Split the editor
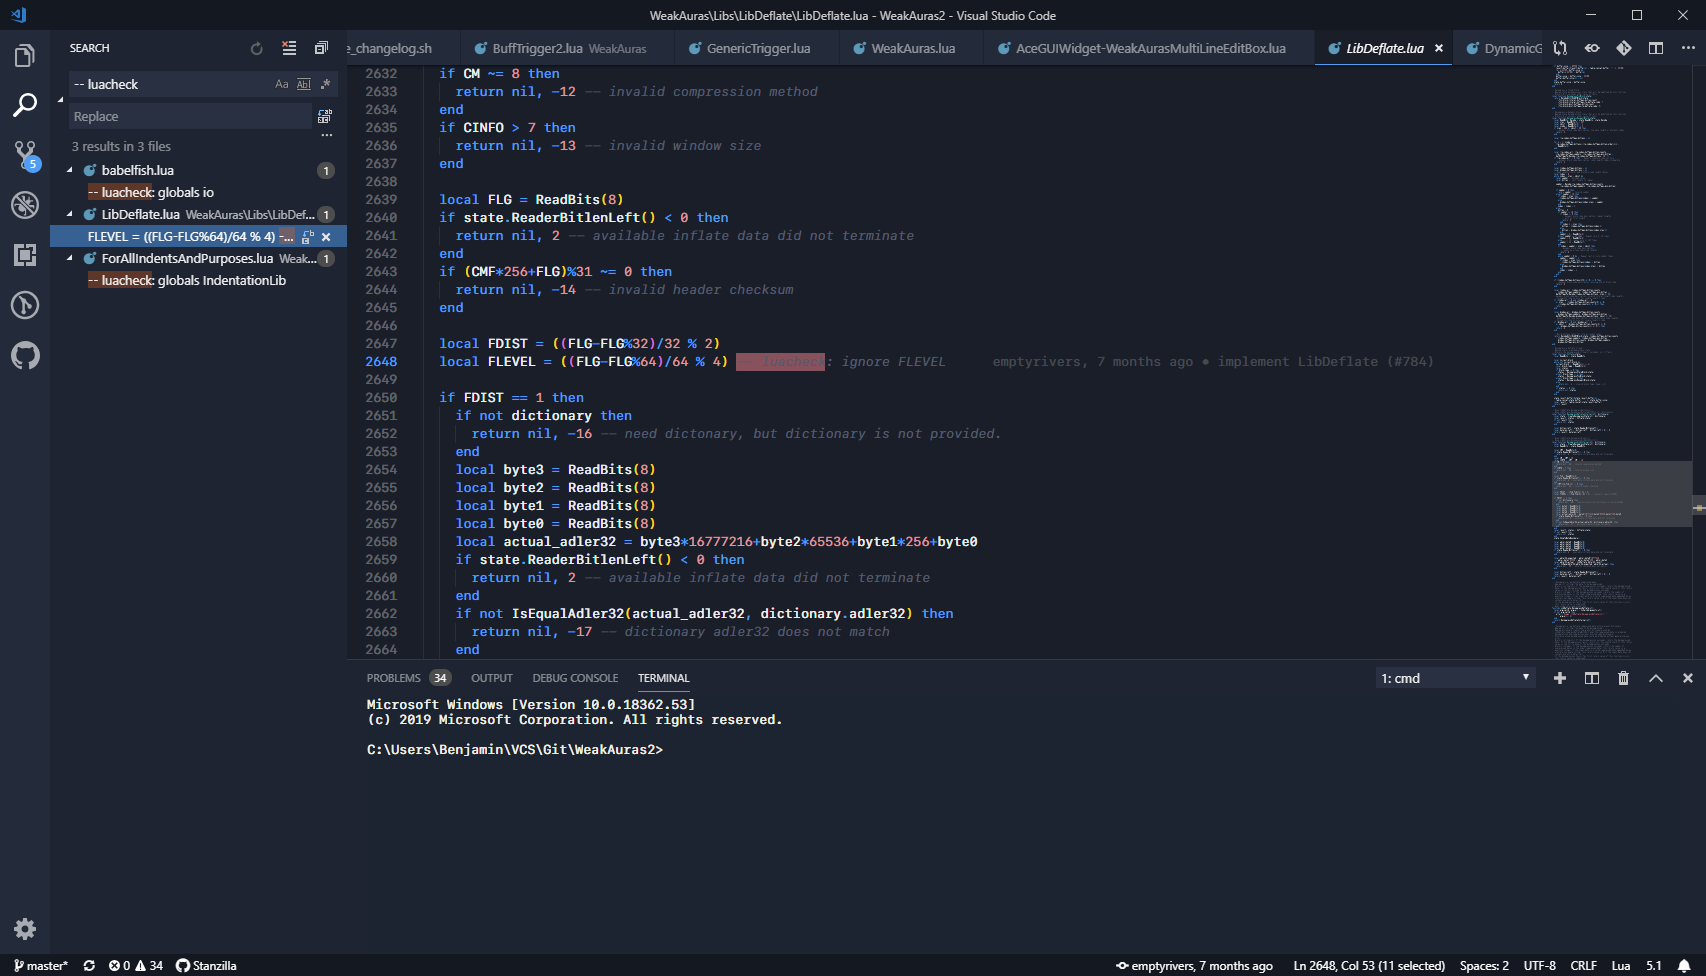The width and height of the screenshot is (1706, 976). pyautogui.click(x=1656, y=47)
